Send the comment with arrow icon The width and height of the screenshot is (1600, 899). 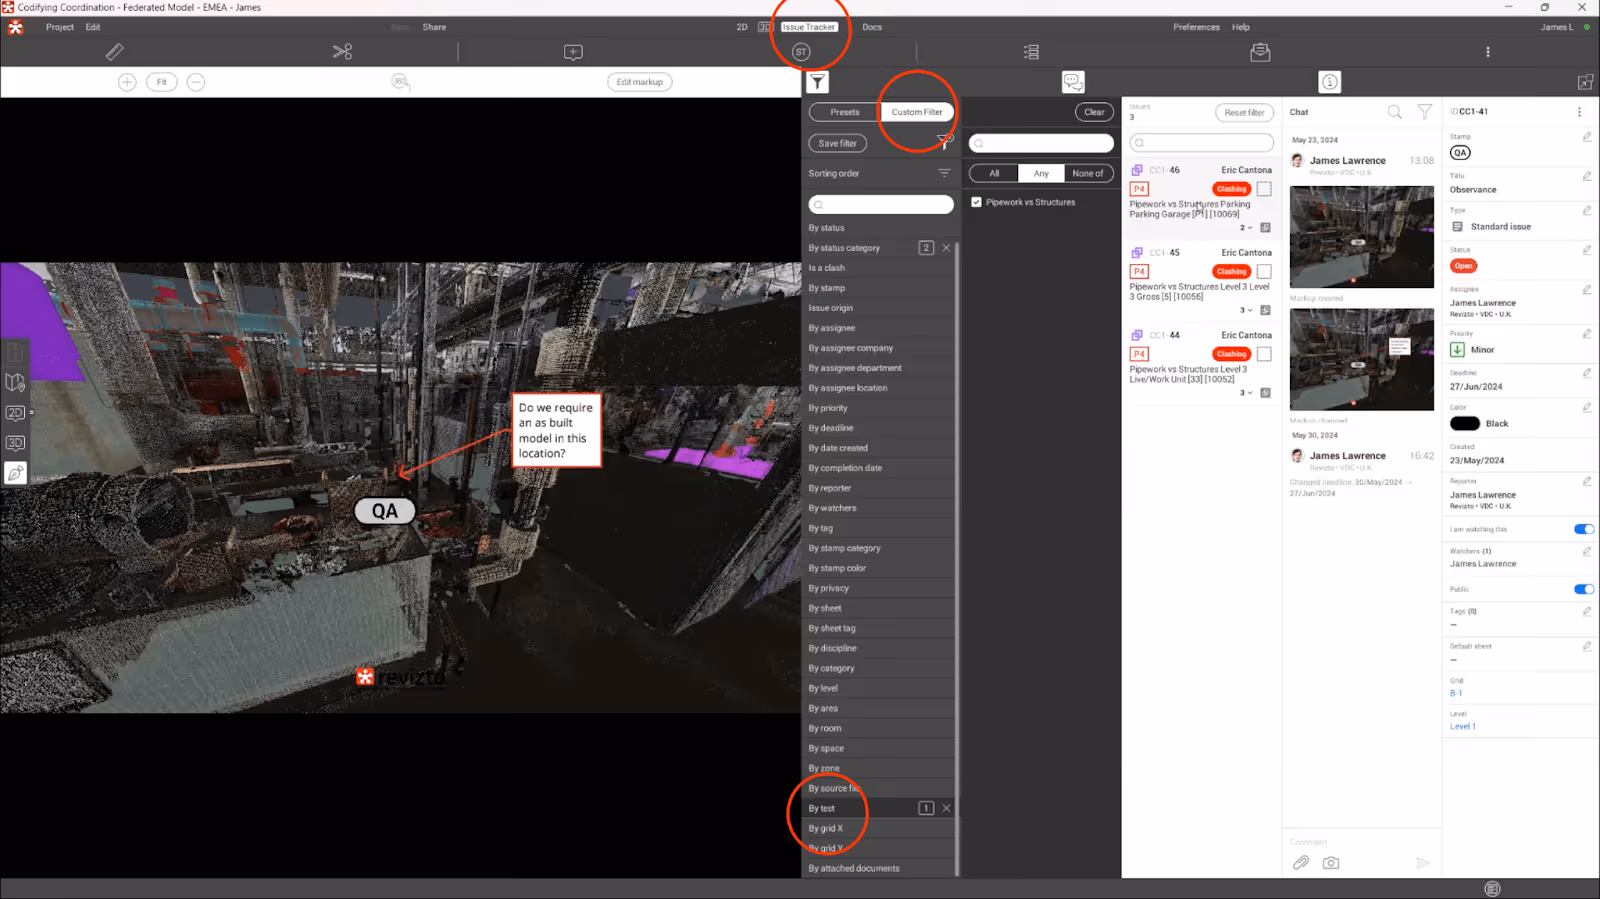pyautogui.click(x=1422, y=862)
